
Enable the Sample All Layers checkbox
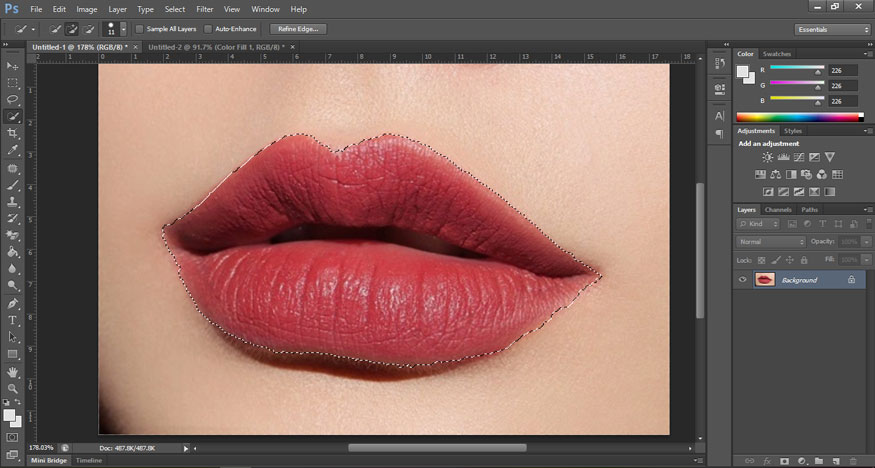139,29
